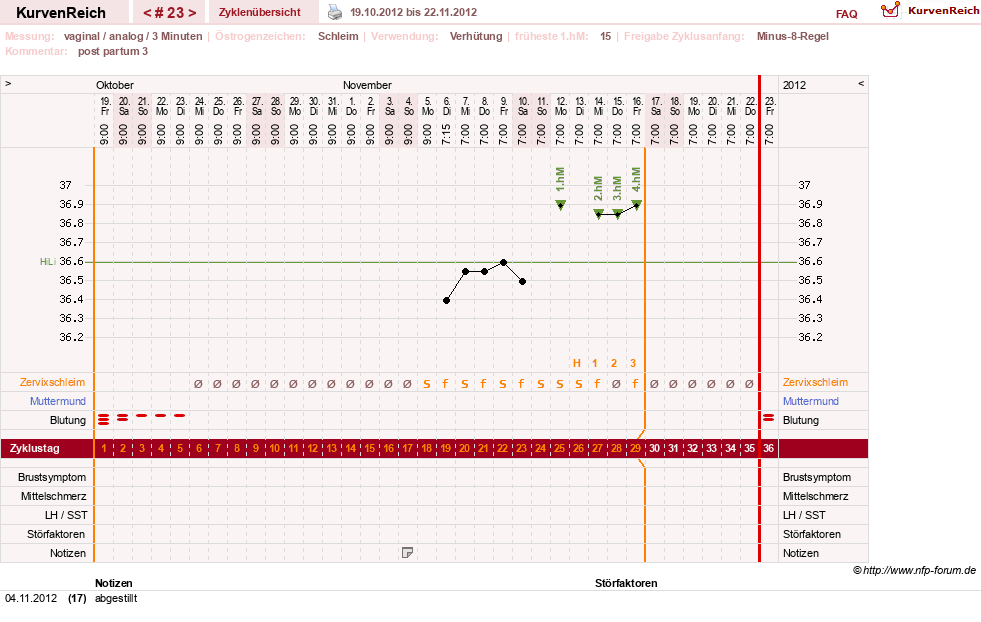This screenshot has height=622, width=981.
Task: Open the nfp-forum.de copyright link
Action: pyautogui.click(x=915, y=570)
